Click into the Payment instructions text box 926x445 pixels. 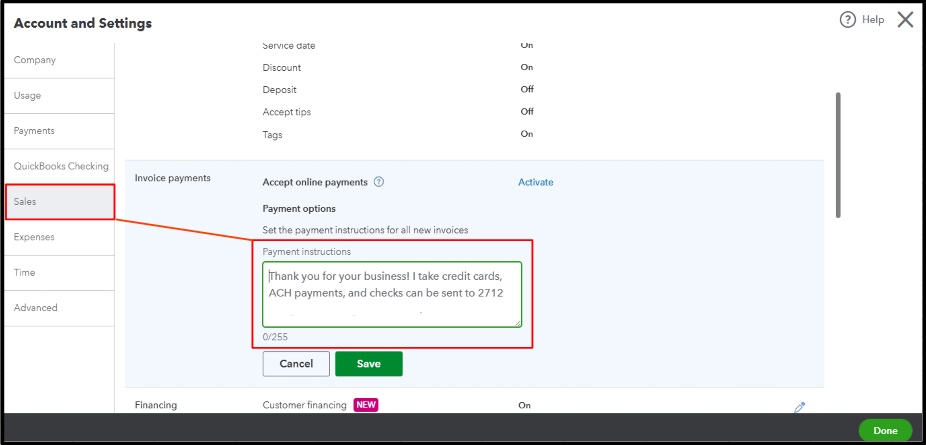click(392, 294)
